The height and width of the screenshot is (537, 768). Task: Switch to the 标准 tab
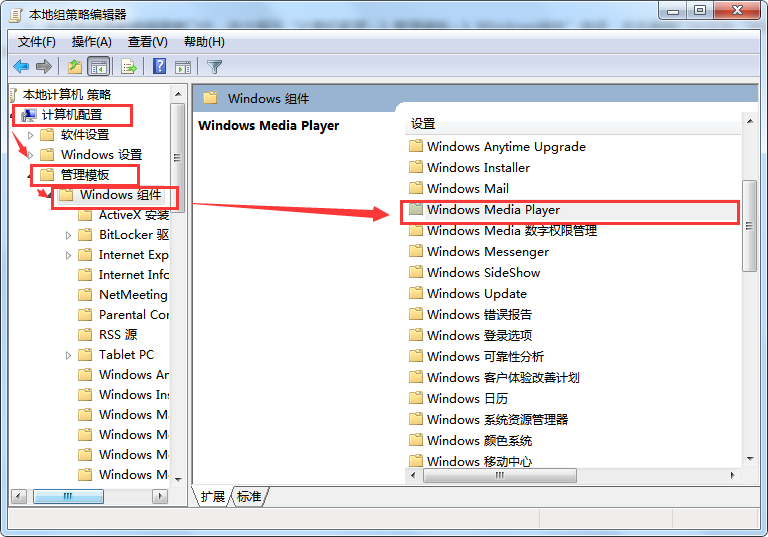click(249, 497)
